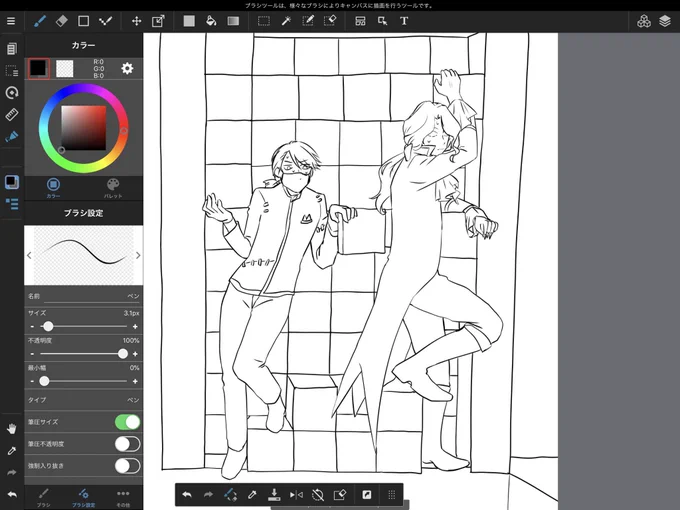Viewport: 680px width, 510px height.
Task: Click flip horizontal in floating bar
Action: [296, 494]
